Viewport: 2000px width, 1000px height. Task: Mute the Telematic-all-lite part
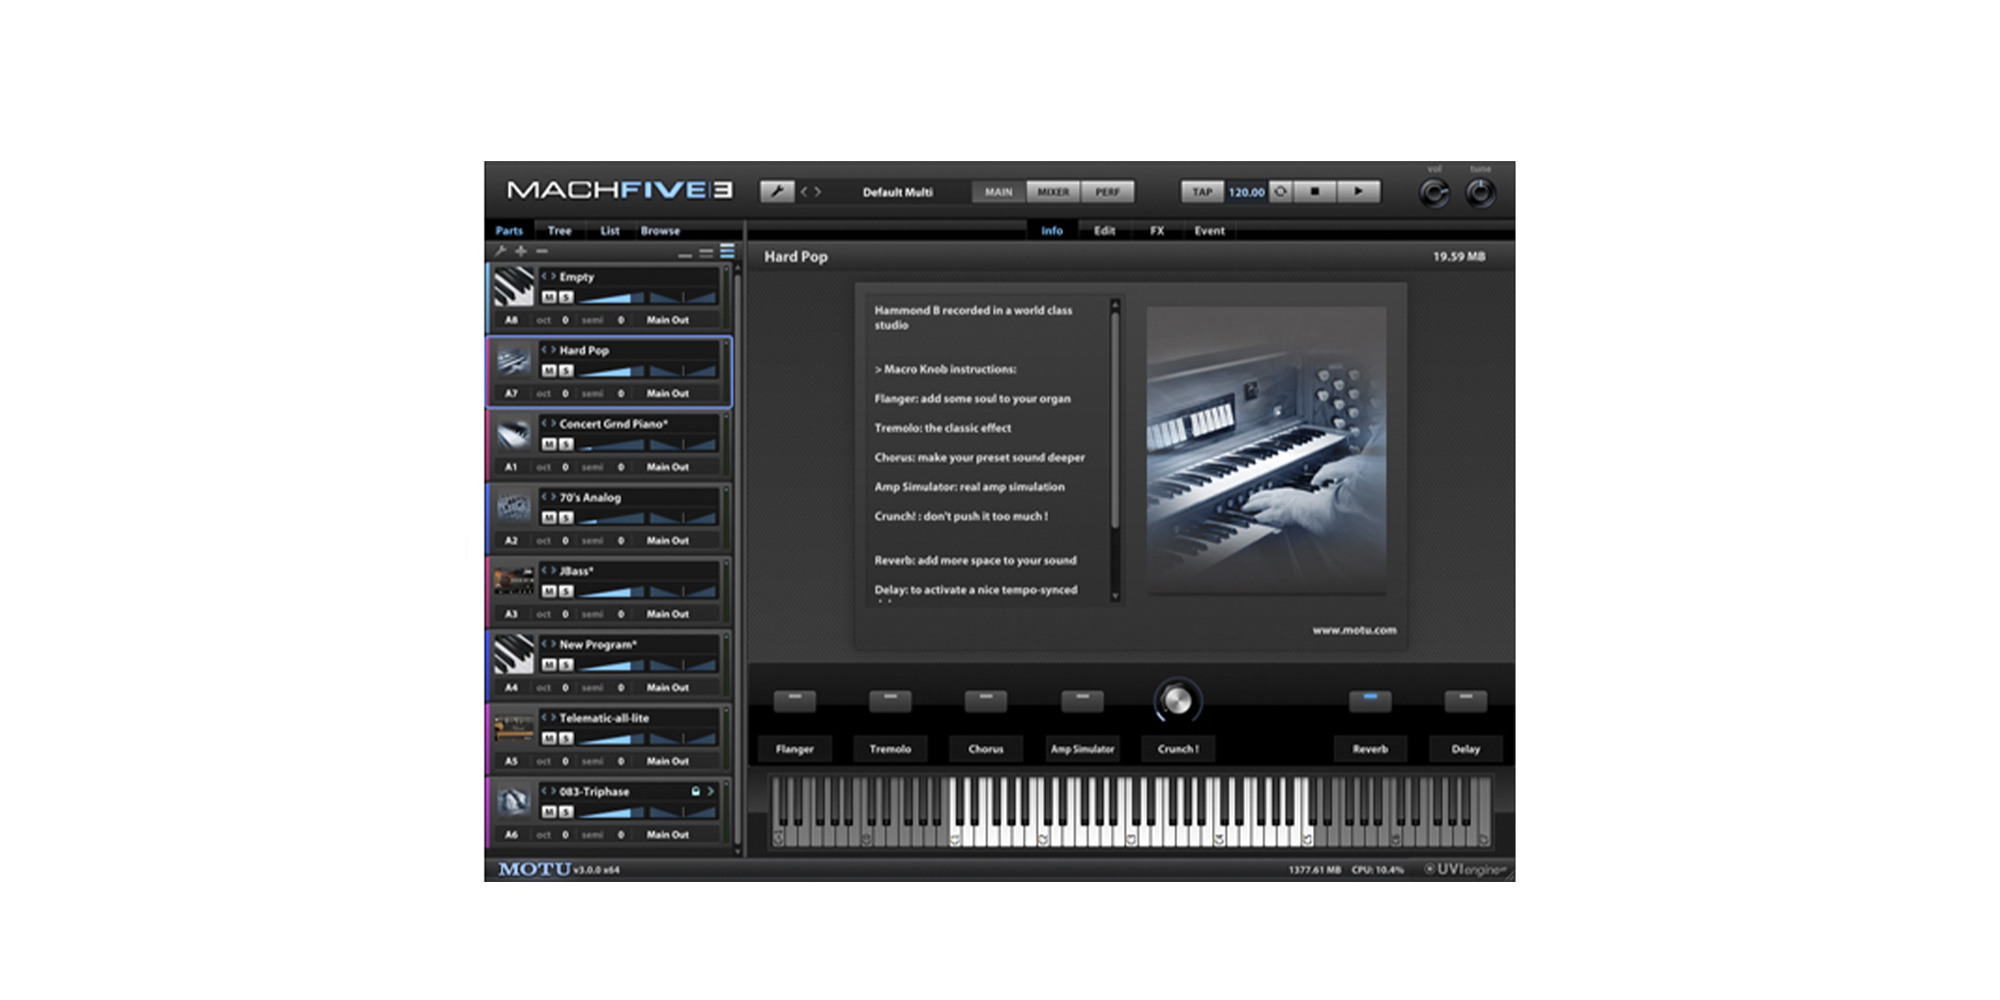549,738
